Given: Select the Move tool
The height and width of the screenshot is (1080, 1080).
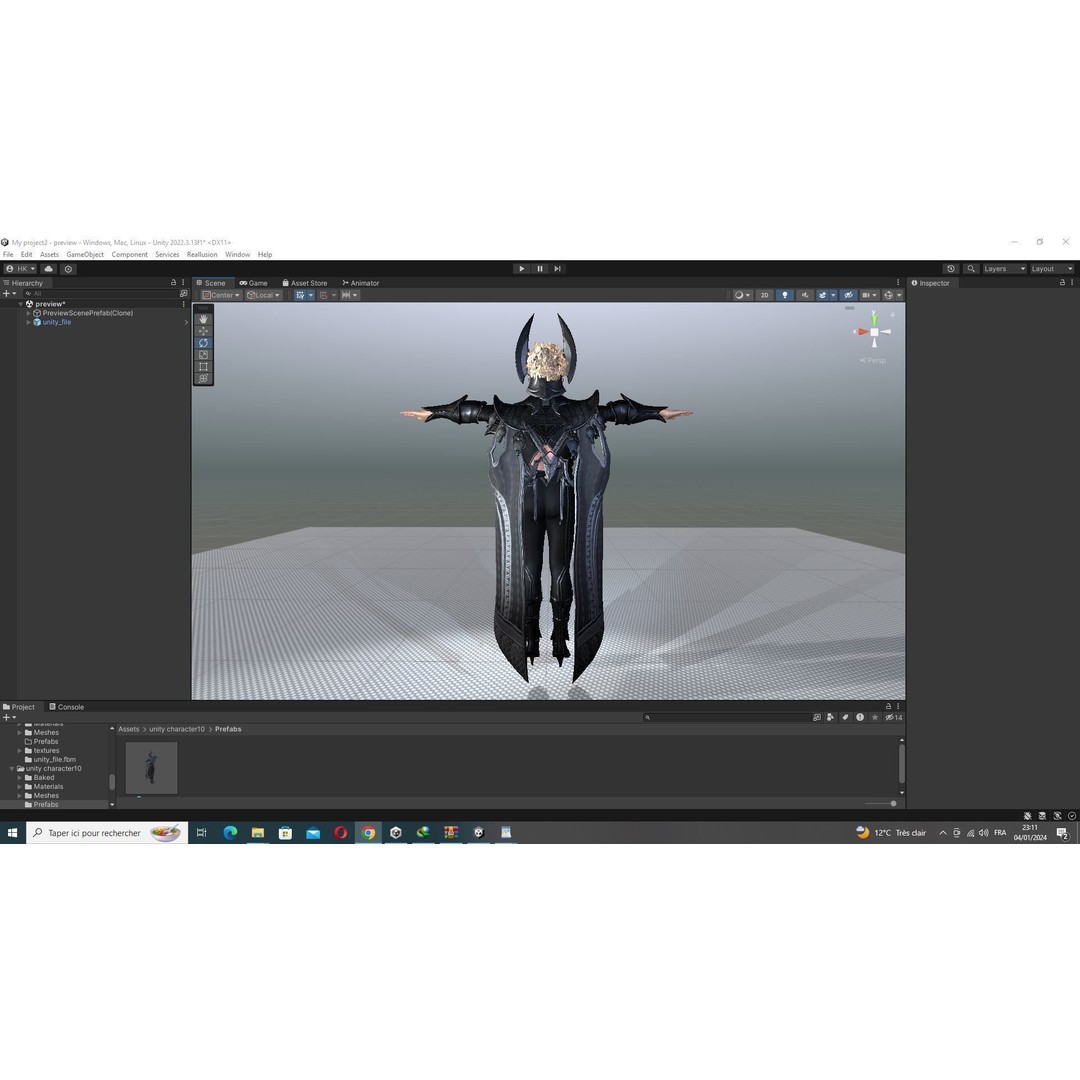Looking at the screenshot, I should tap(203, 331).
